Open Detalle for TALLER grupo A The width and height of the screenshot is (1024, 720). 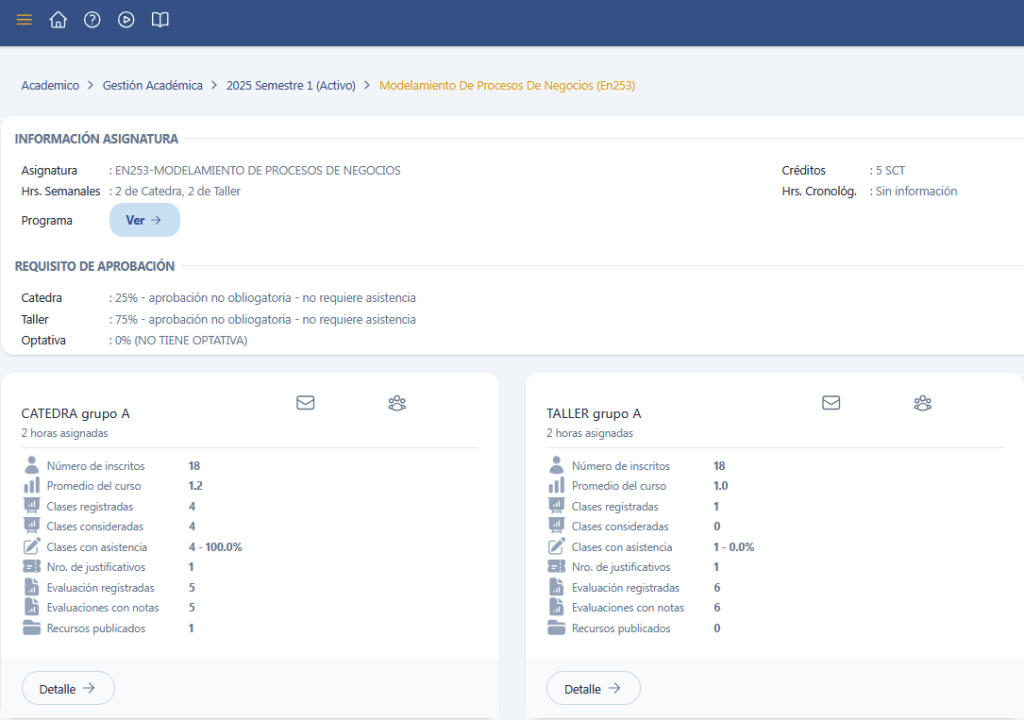tap(593, 688)
